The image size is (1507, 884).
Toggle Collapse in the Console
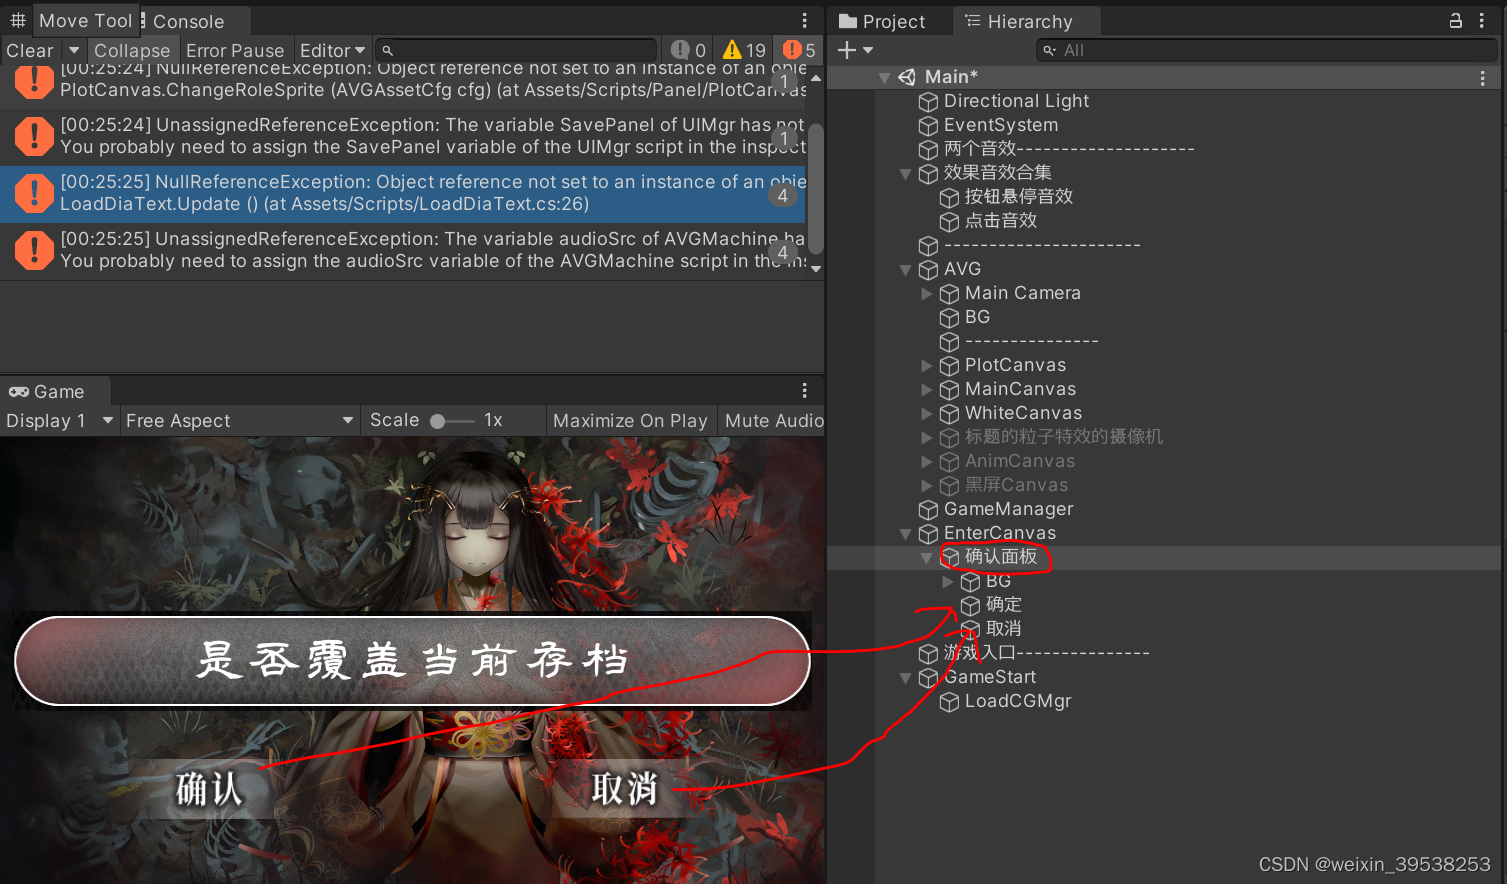132,50
